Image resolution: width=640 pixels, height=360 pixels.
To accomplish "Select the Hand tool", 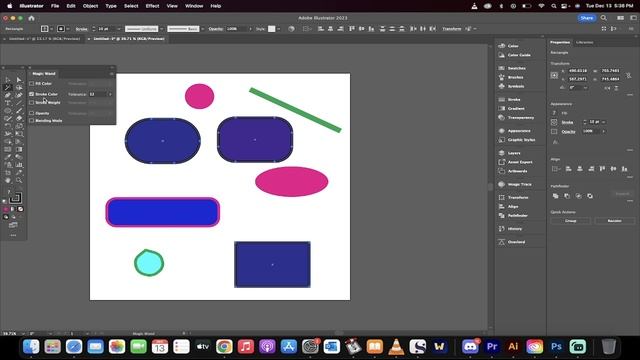I will (x=8, y=180).
